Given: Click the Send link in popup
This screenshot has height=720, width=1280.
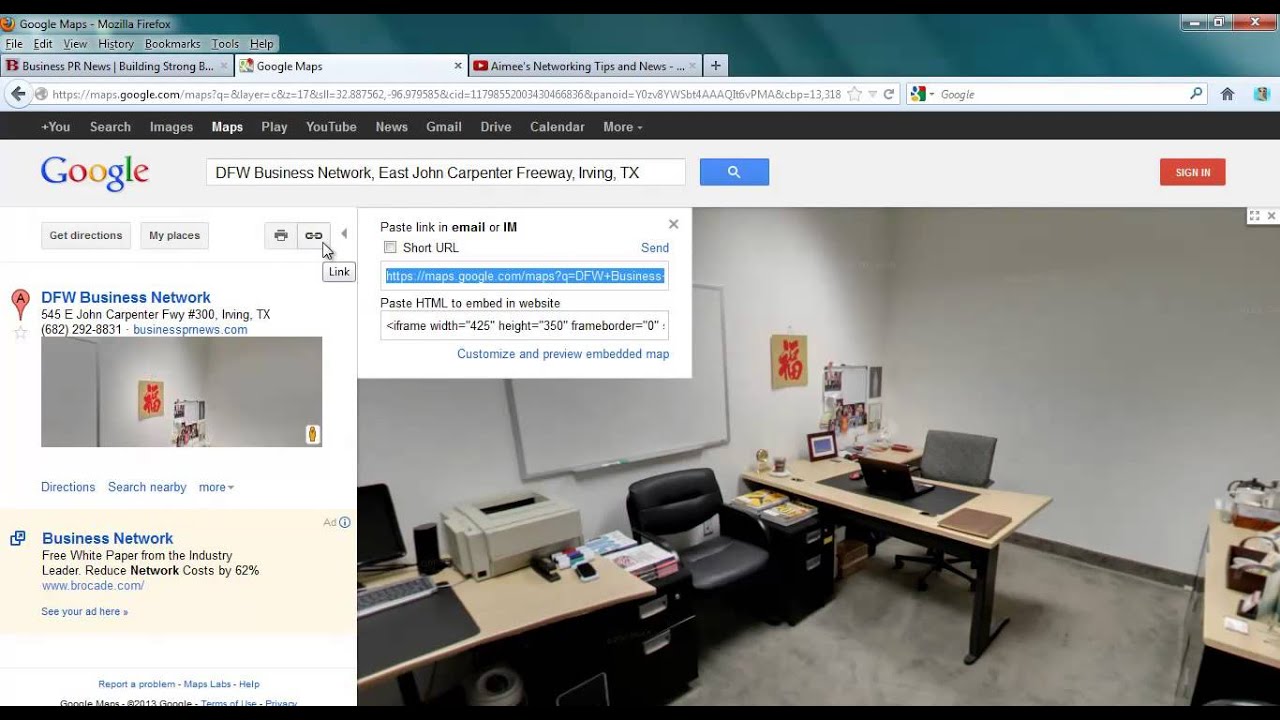Looking at the screenshot, I should pos(655,248).
